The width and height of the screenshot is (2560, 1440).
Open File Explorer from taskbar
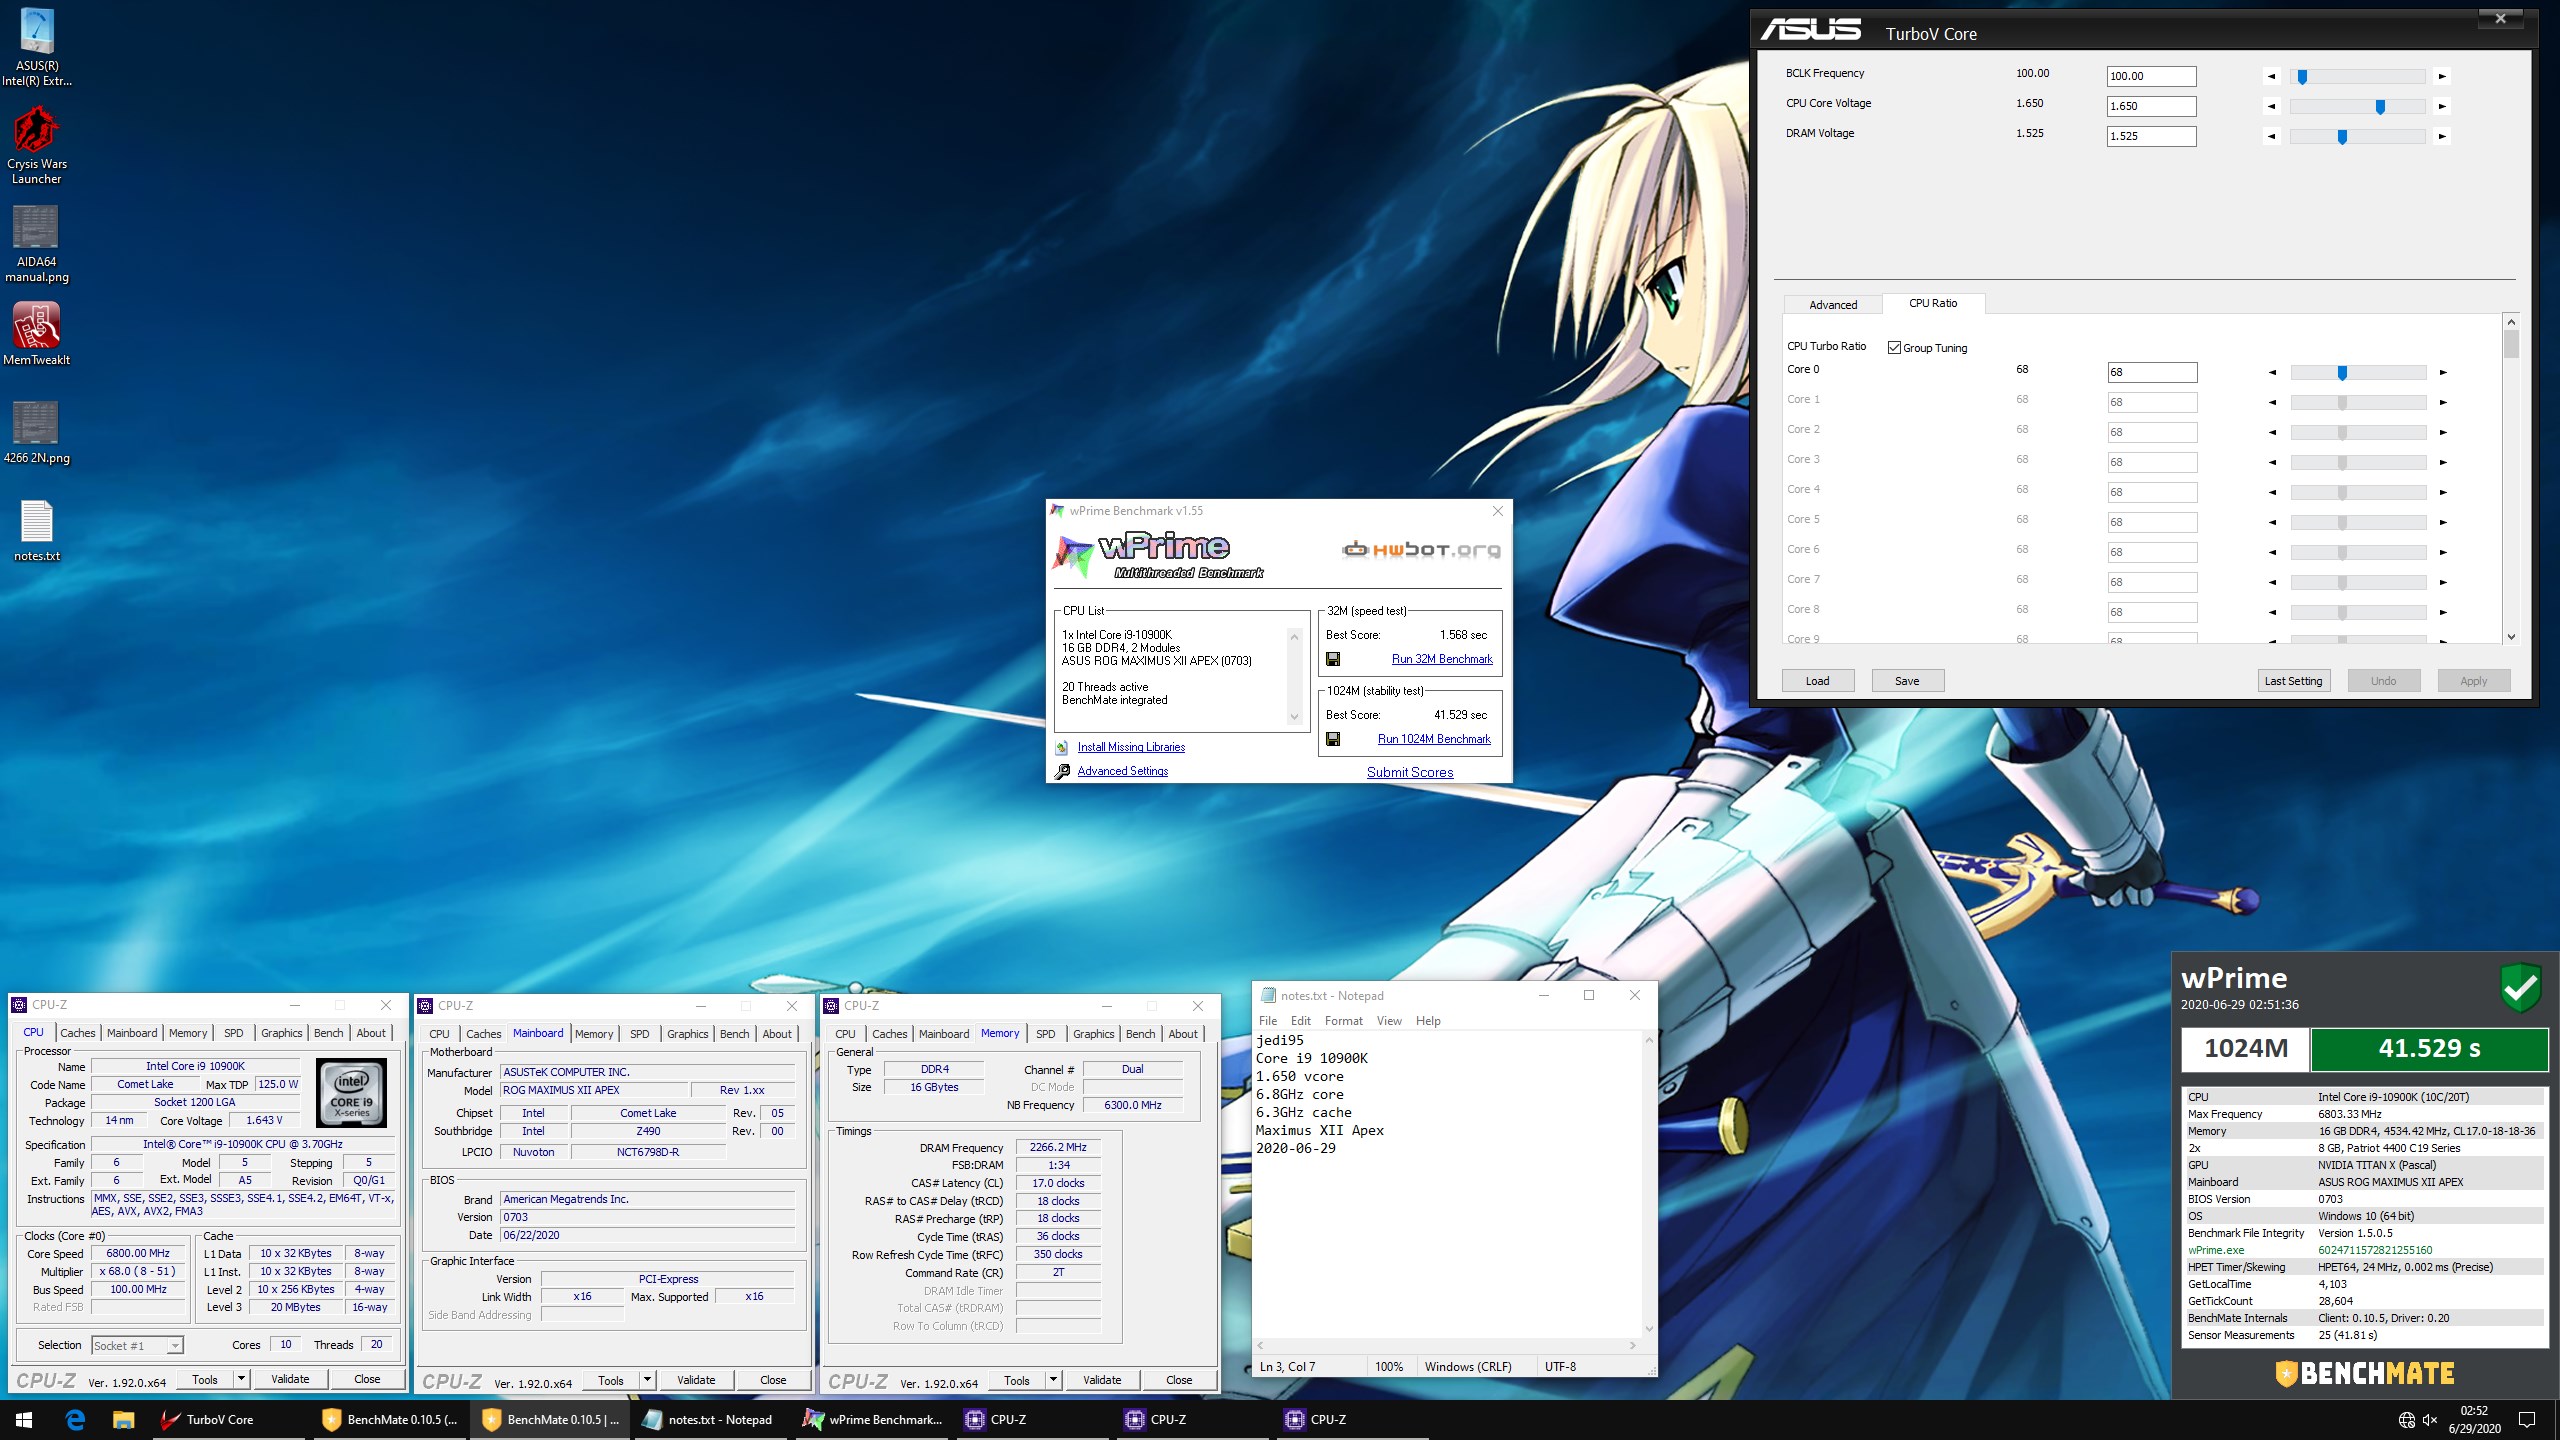(x=123, y=1419)
